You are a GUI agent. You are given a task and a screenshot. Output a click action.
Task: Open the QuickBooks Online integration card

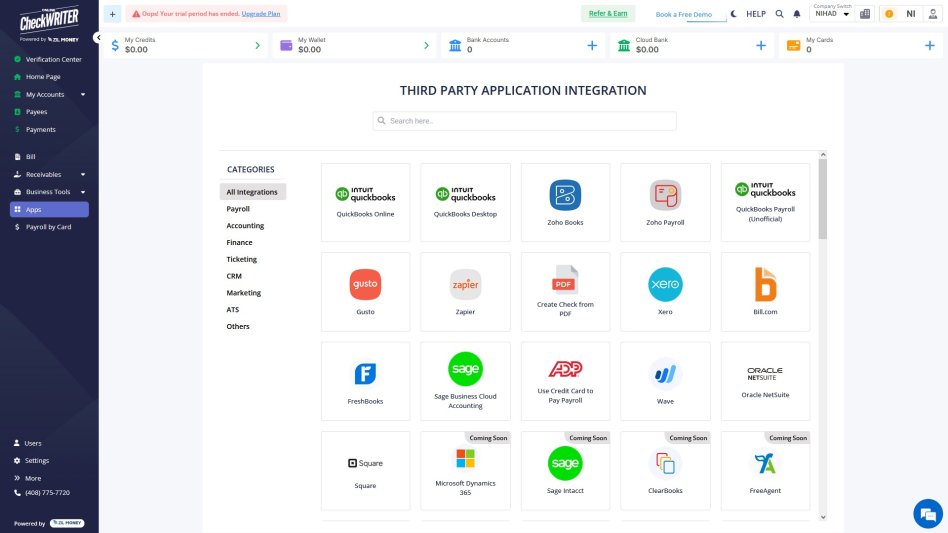(x=365, y=202)
